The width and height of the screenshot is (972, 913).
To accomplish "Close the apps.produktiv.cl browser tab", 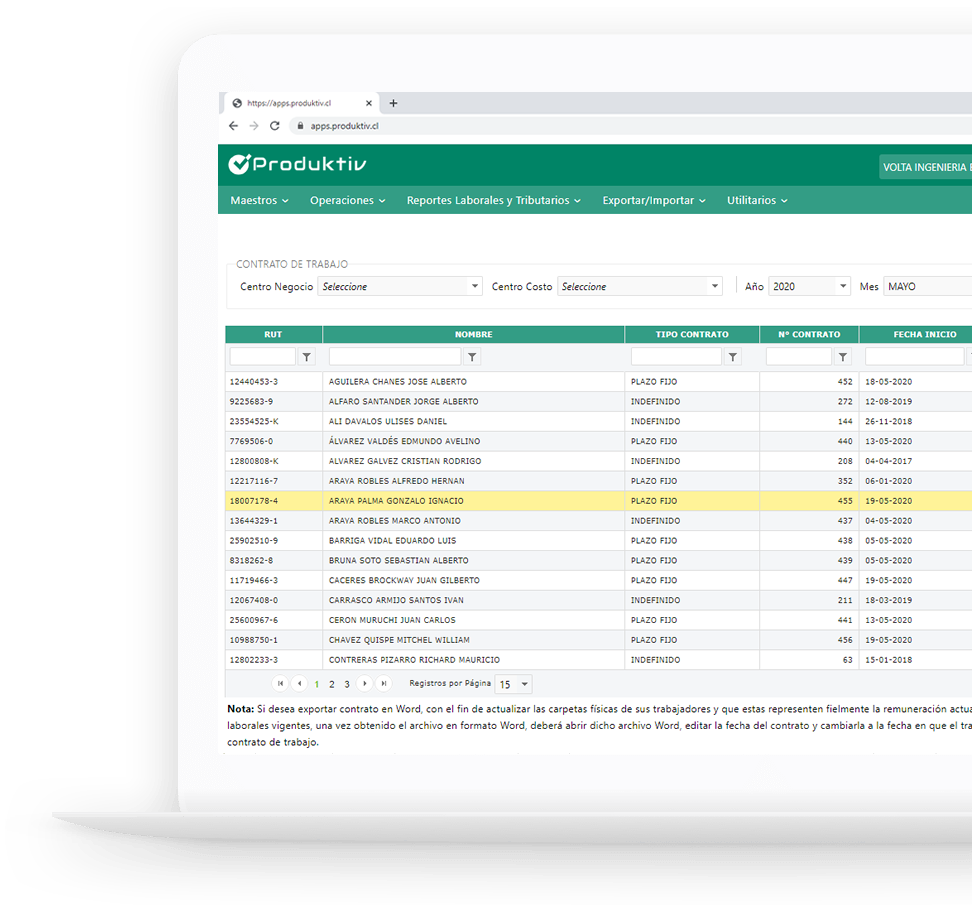I will click(369, 104).
